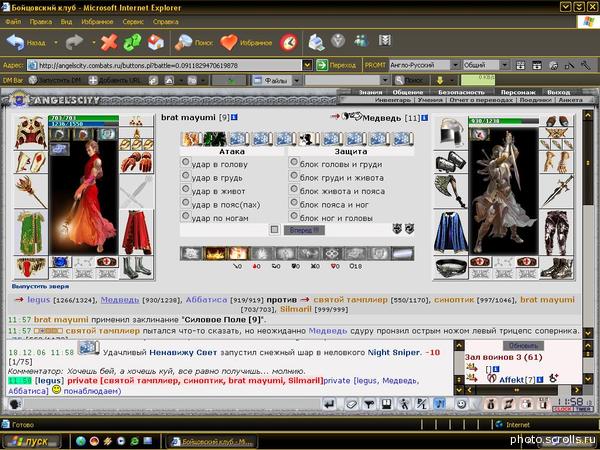600x450 pixels.
Task: Click the Медведь sword slot
Action: pos(557,191)
